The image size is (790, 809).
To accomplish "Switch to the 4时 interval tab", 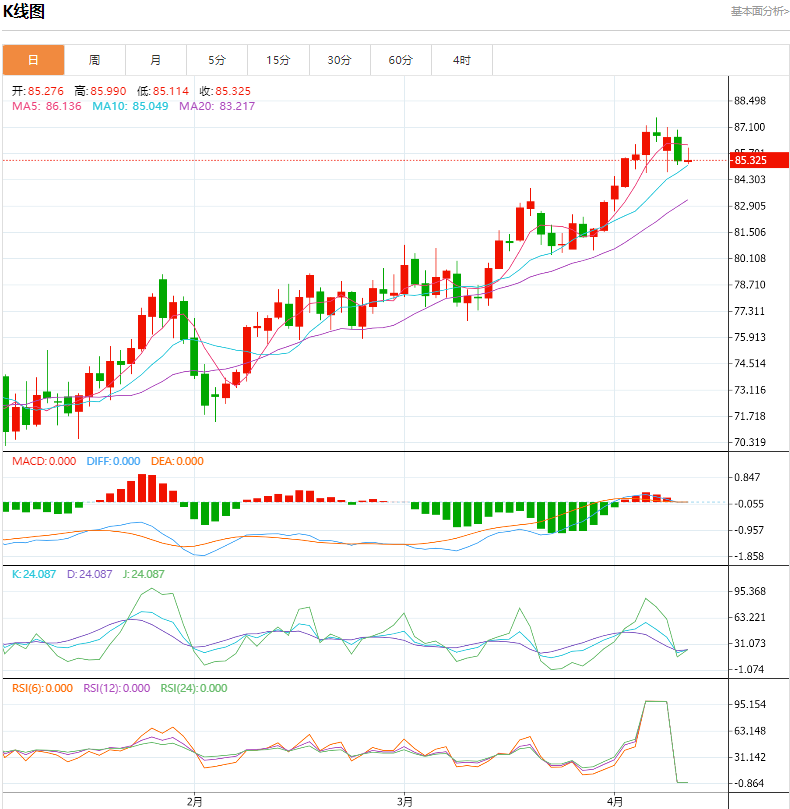I will 462,60.
